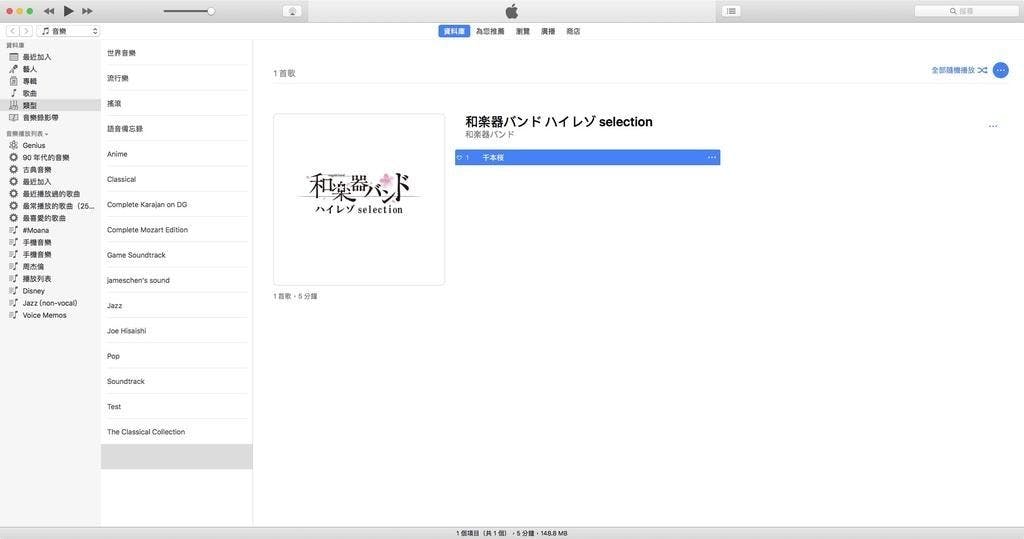Viewport: 1024px width, 539px height.
Task: Adjust the volume slider
Action: pyautogui.click(x=189, y=11)
